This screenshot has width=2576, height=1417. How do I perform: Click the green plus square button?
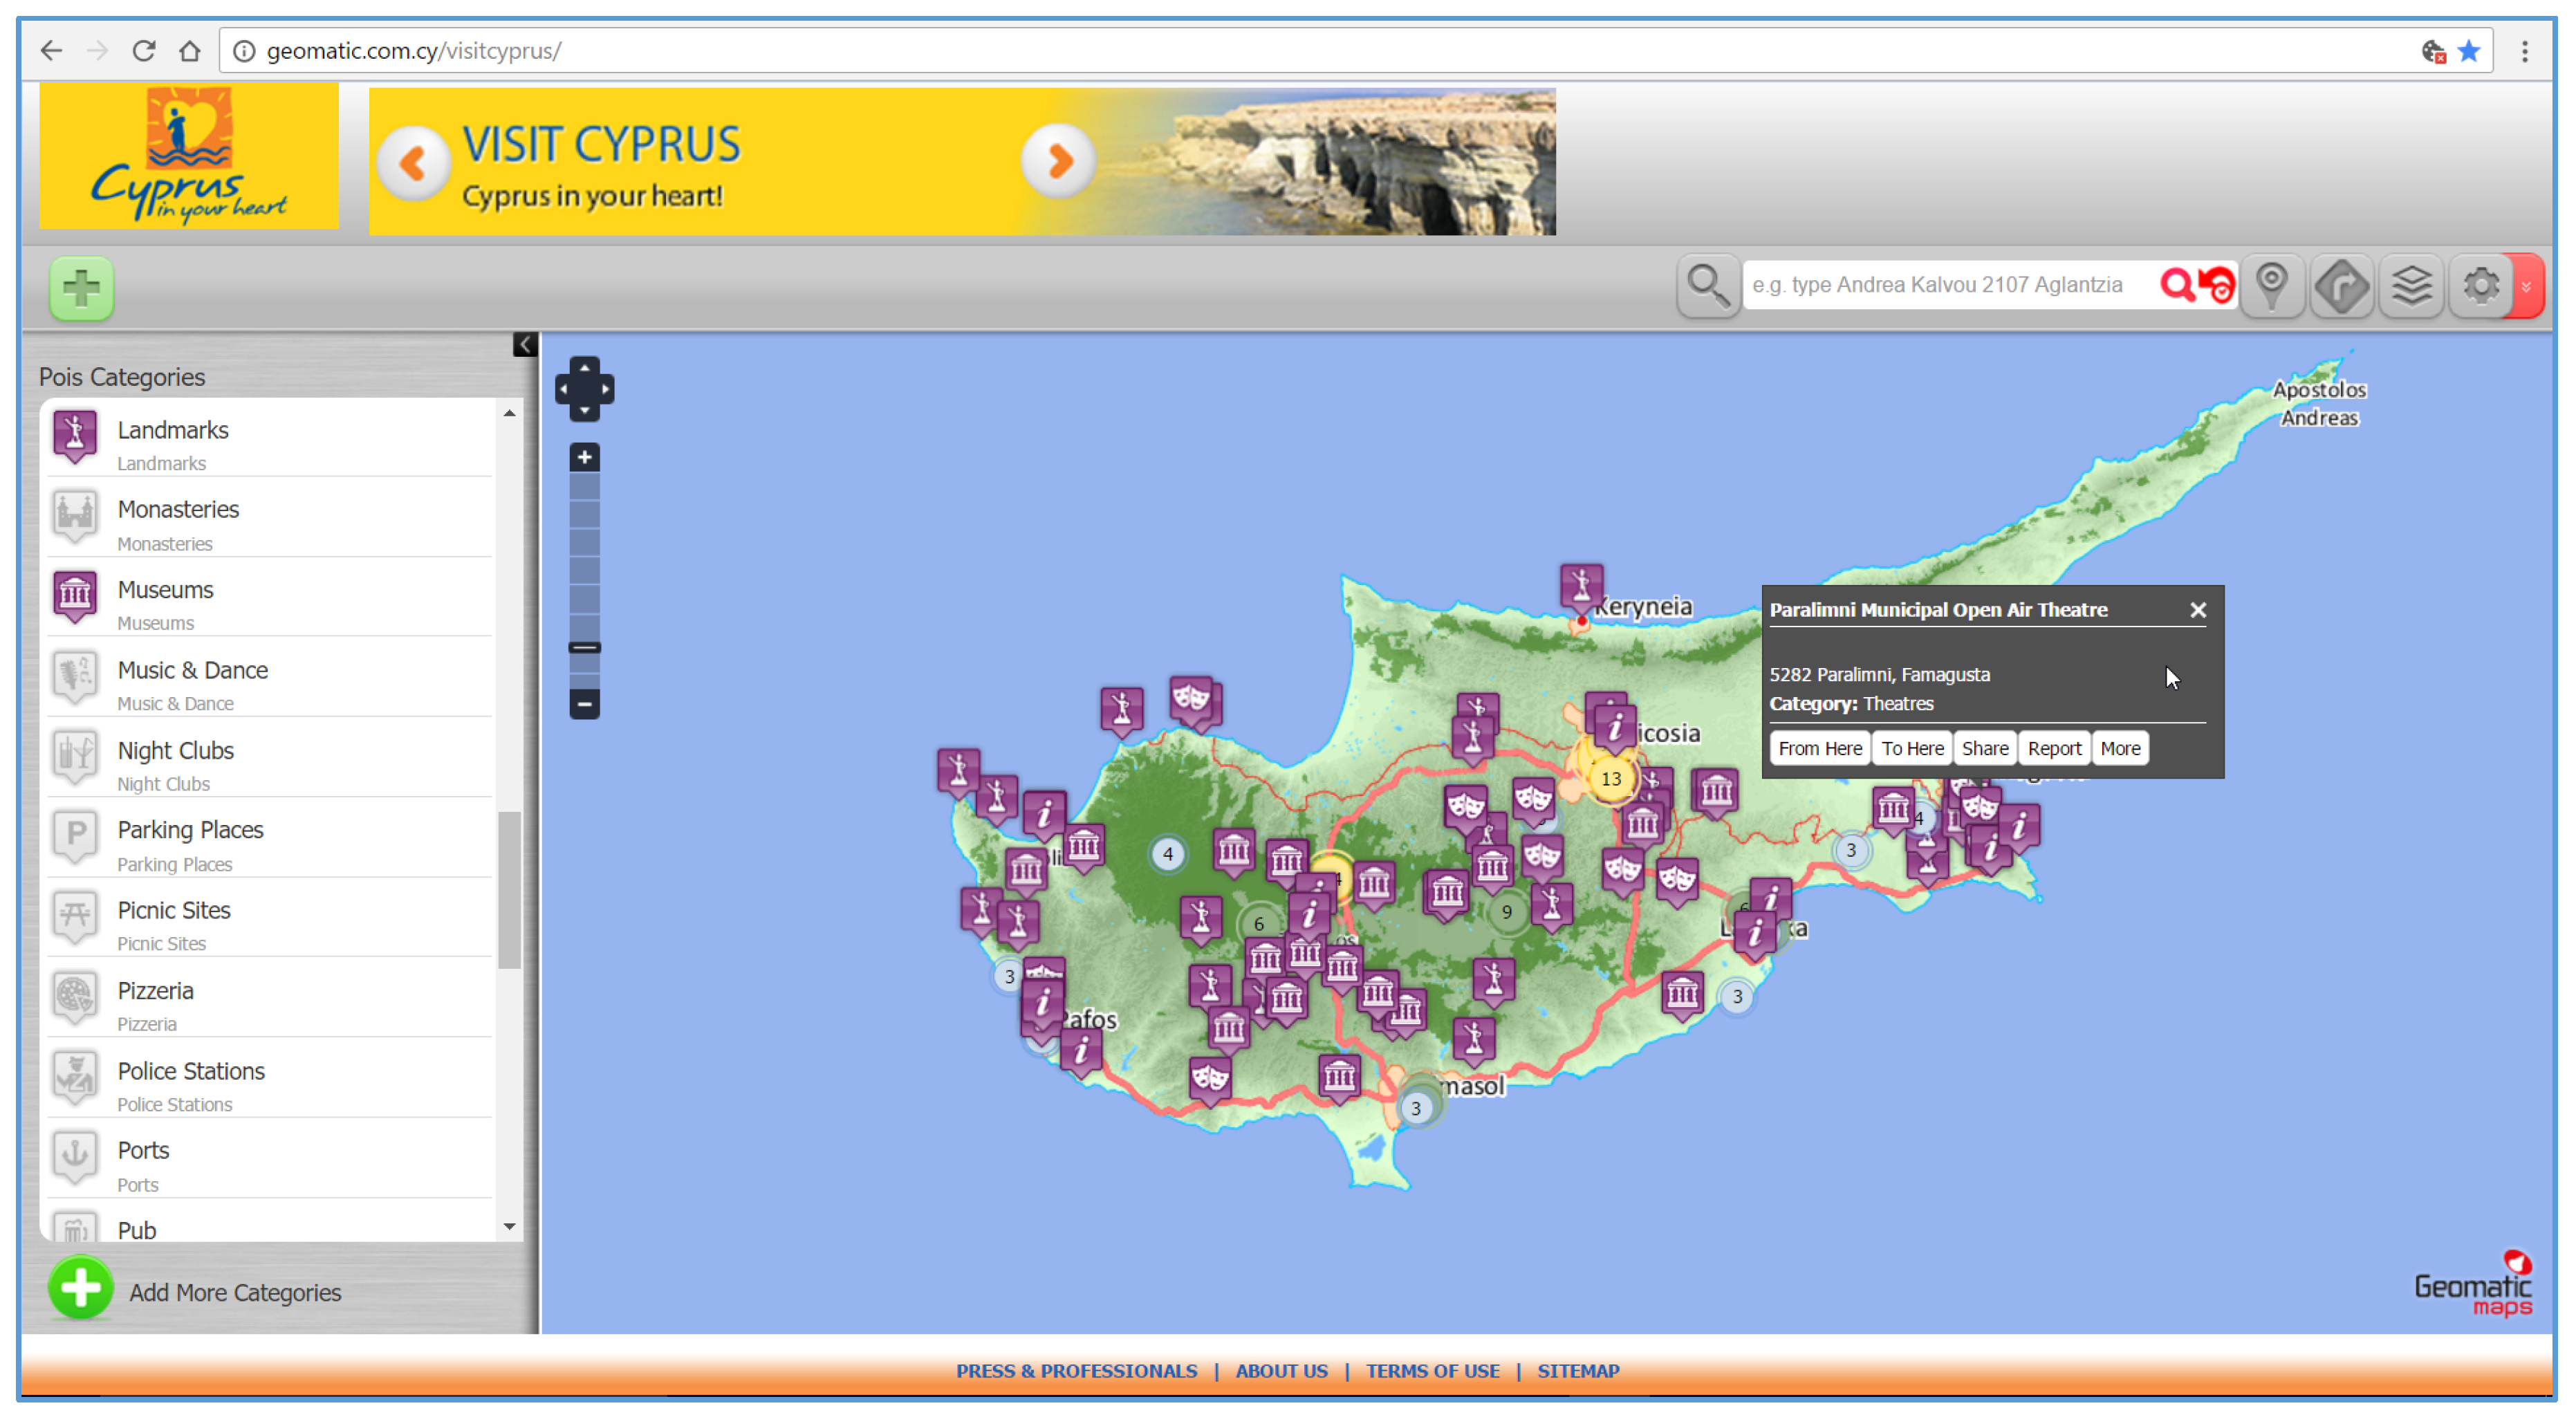tap(82, 289)
